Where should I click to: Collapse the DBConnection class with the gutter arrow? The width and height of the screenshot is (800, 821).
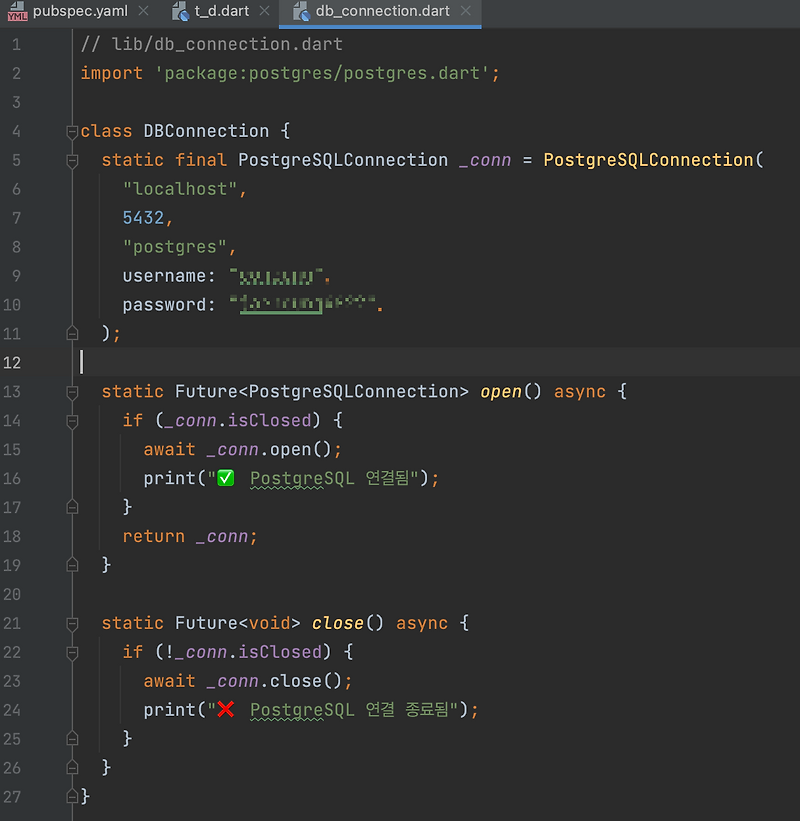(71, 130)
